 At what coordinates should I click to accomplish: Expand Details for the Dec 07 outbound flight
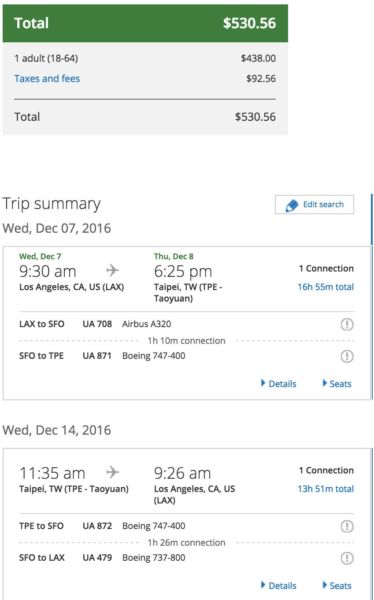coord(279,383)
